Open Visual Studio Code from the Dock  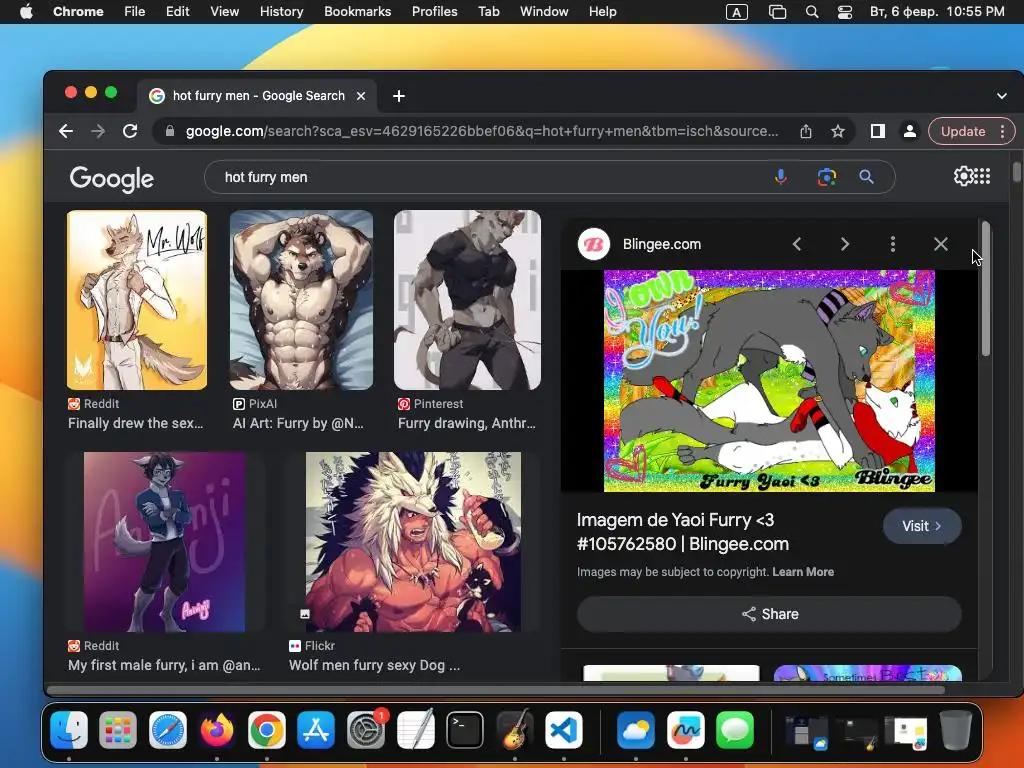click(564, 729)
